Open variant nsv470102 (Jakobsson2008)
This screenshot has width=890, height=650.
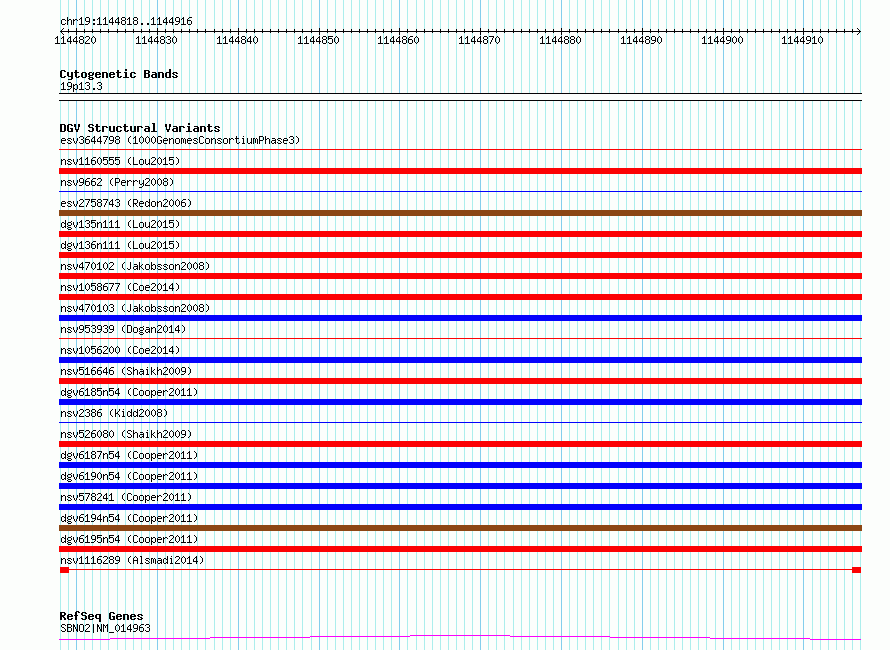click(135, 266)
